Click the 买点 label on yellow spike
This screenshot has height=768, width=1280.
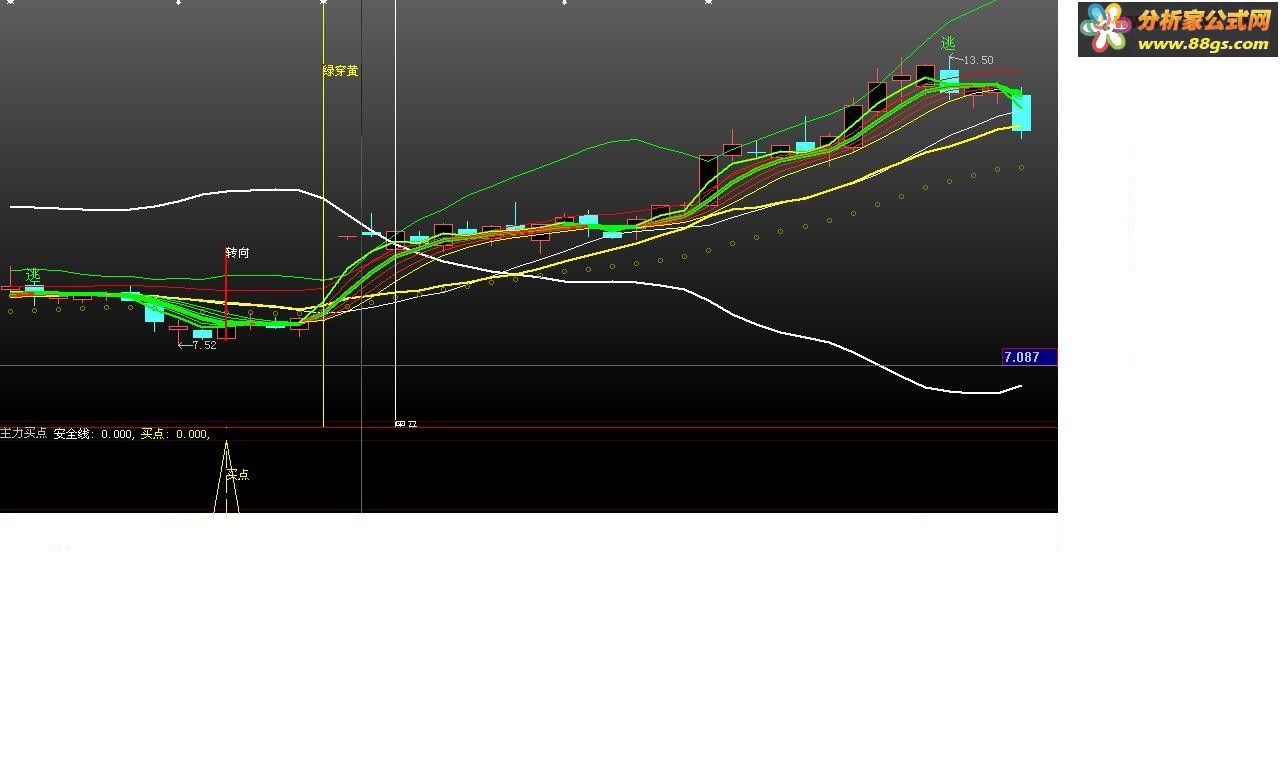238,475
